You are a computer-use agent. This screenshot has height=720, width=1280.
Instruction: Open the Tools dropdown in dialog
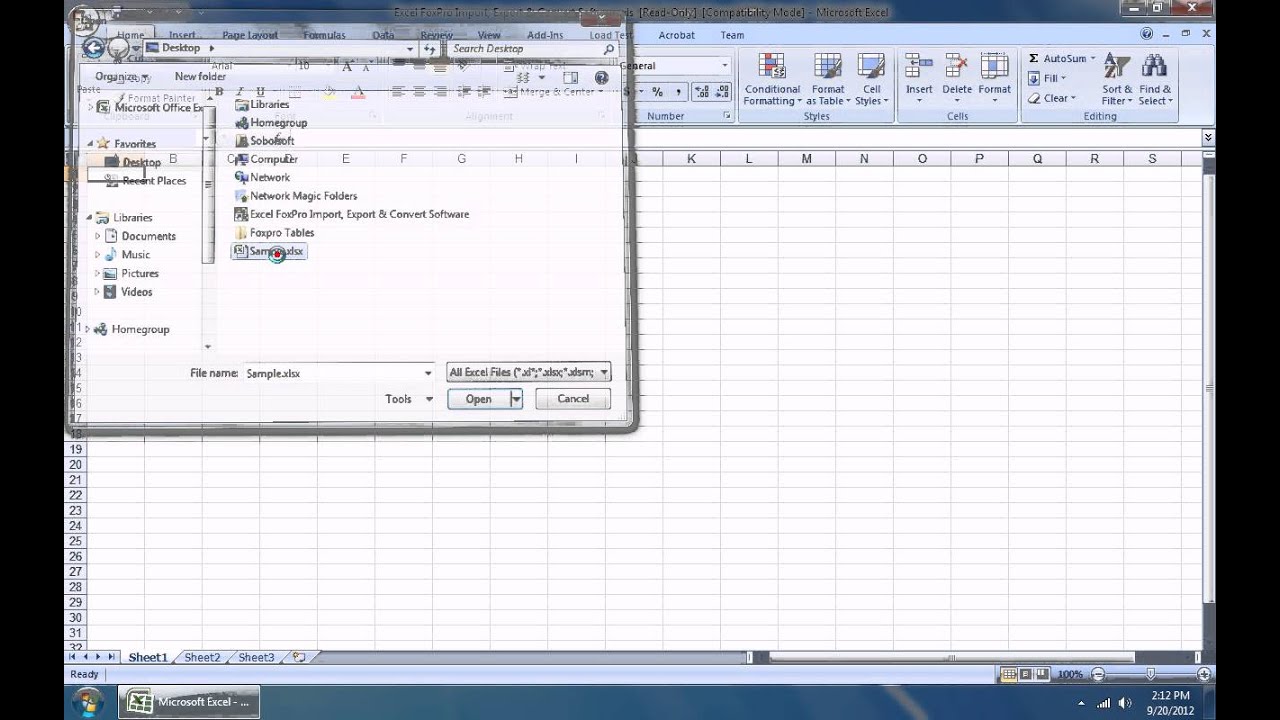coord(409,399)
